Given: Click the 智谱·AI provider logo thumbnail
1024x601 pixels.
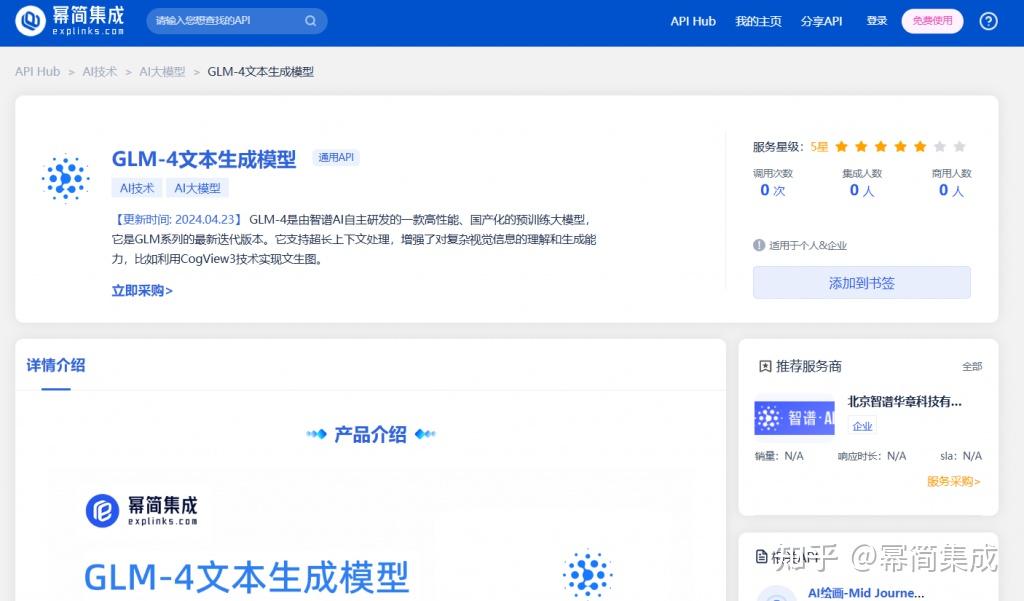Looking at the screenshot, I should (794, 417).
